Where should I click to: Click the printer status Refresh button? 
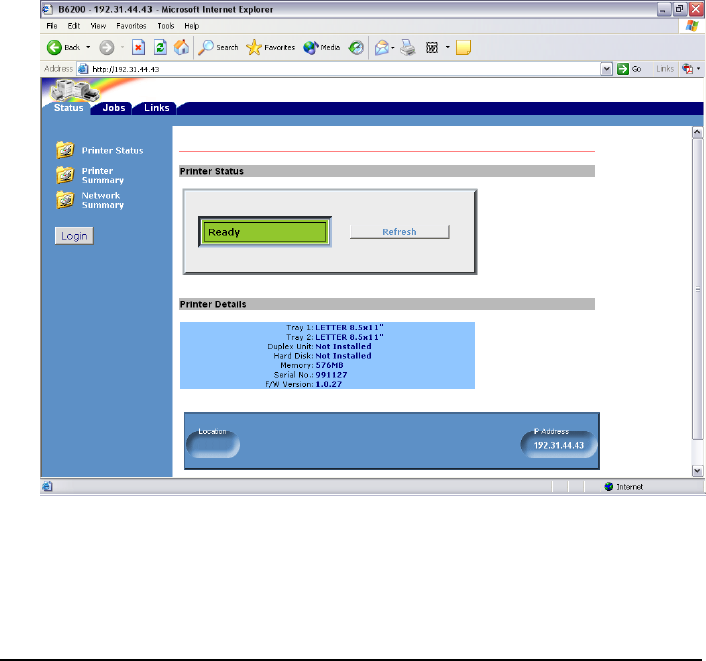point(399,232)
